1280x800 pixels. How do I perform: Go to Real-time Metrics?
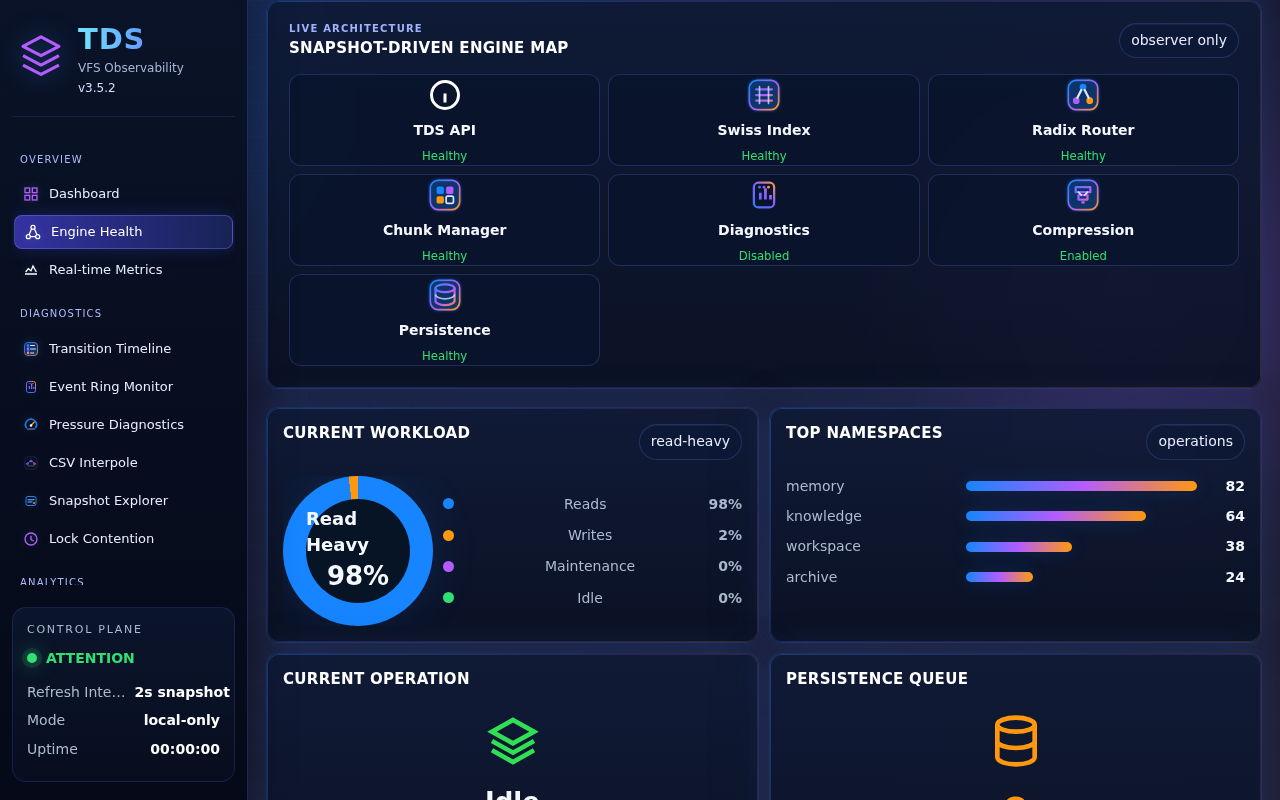tap(123, 270)
